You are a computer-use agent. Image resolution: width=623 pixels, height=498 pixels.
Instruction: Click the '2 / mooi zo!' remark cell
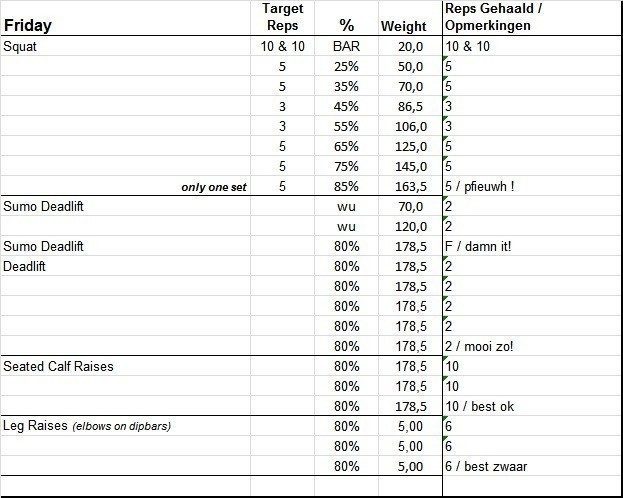click(x=481, y=346)
